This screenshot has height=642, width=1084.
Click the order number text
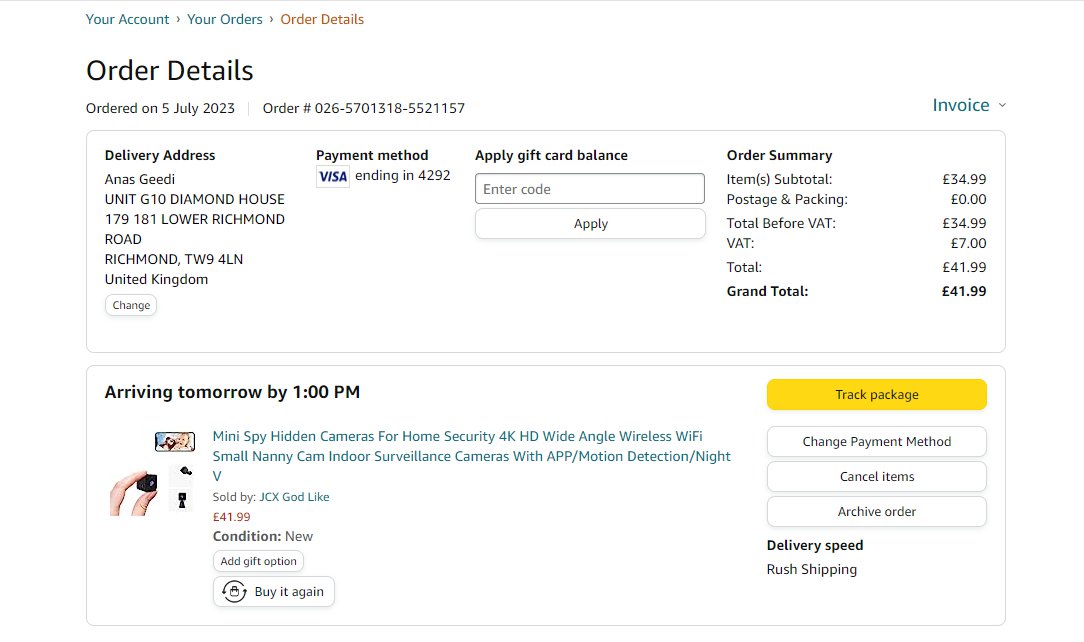coord(364,108)
